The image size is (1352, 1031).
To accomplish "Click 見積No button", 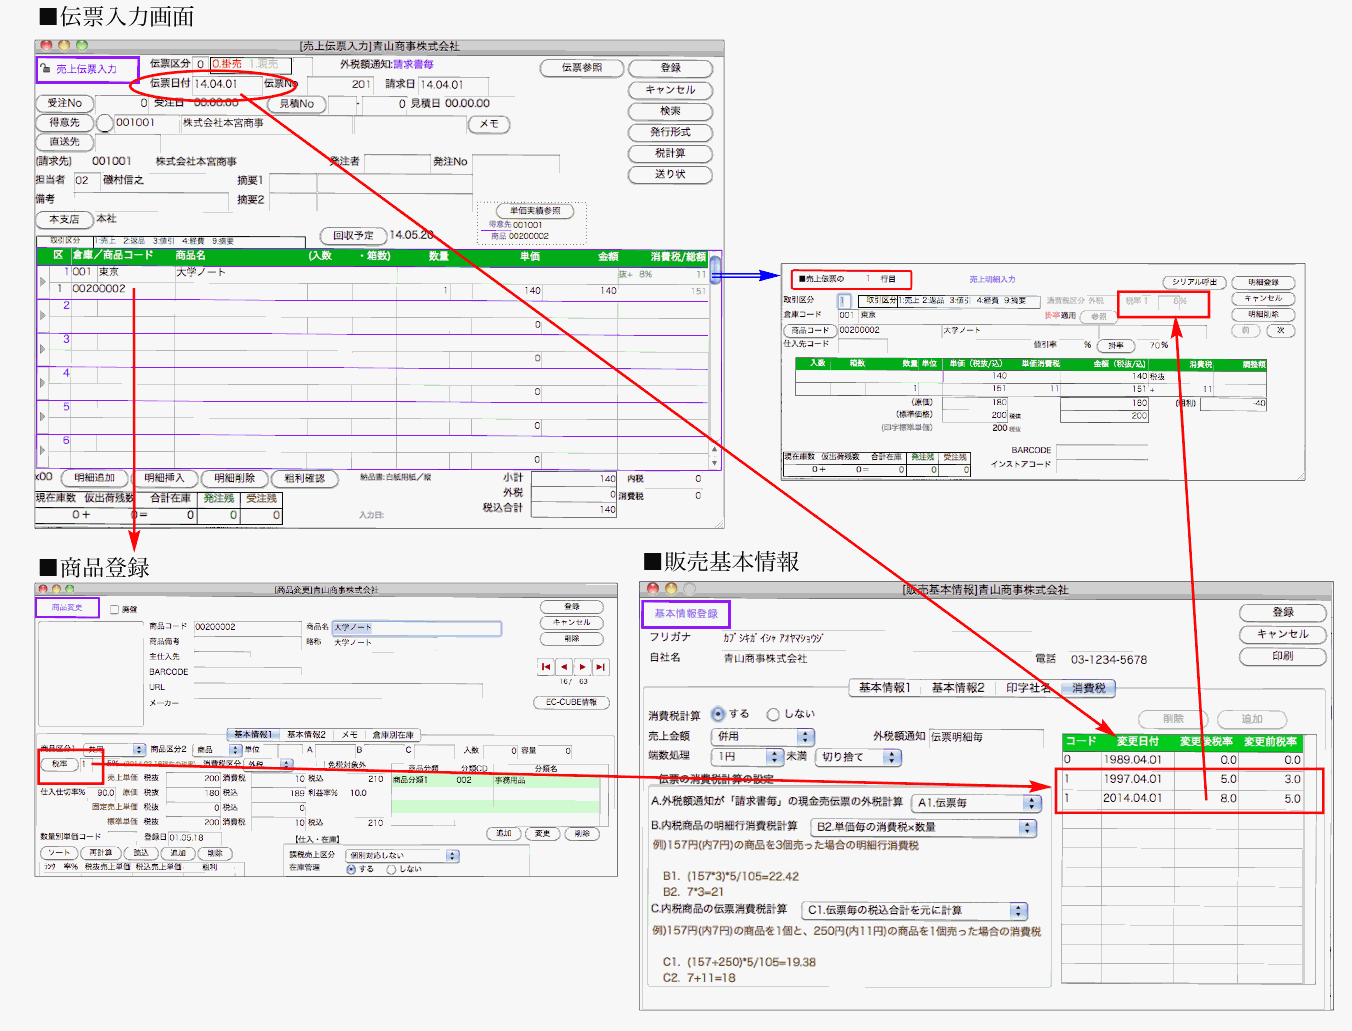I will tap(297, 103).
